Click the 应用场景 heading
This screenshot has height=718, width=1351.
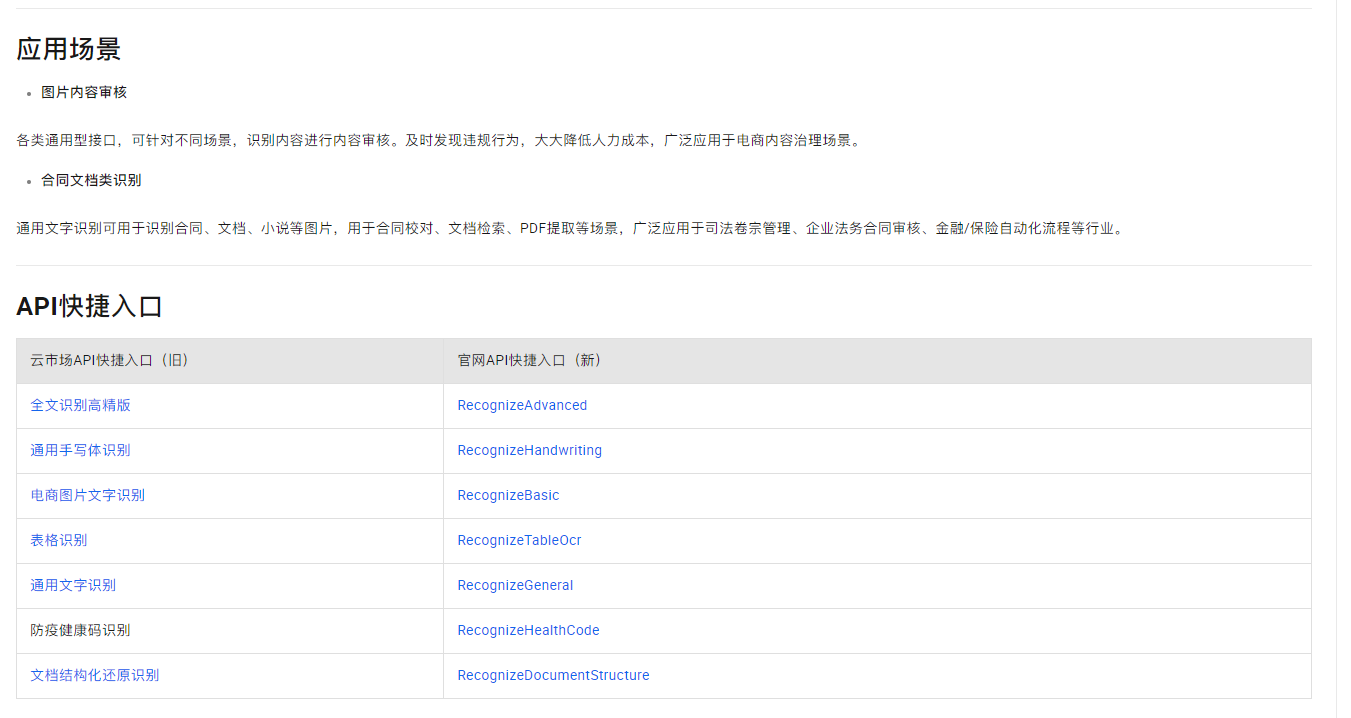pyautogui.click(x=69, y=49)
